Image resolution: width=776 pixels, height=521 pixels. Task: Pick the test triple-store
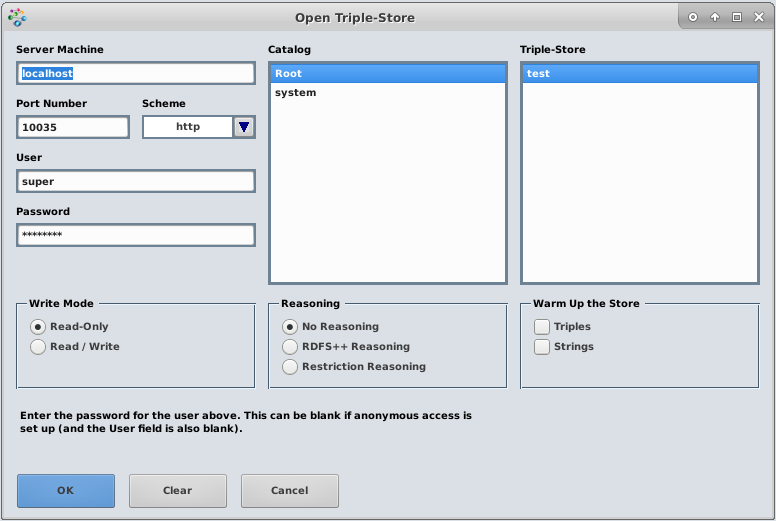(639, 74)
